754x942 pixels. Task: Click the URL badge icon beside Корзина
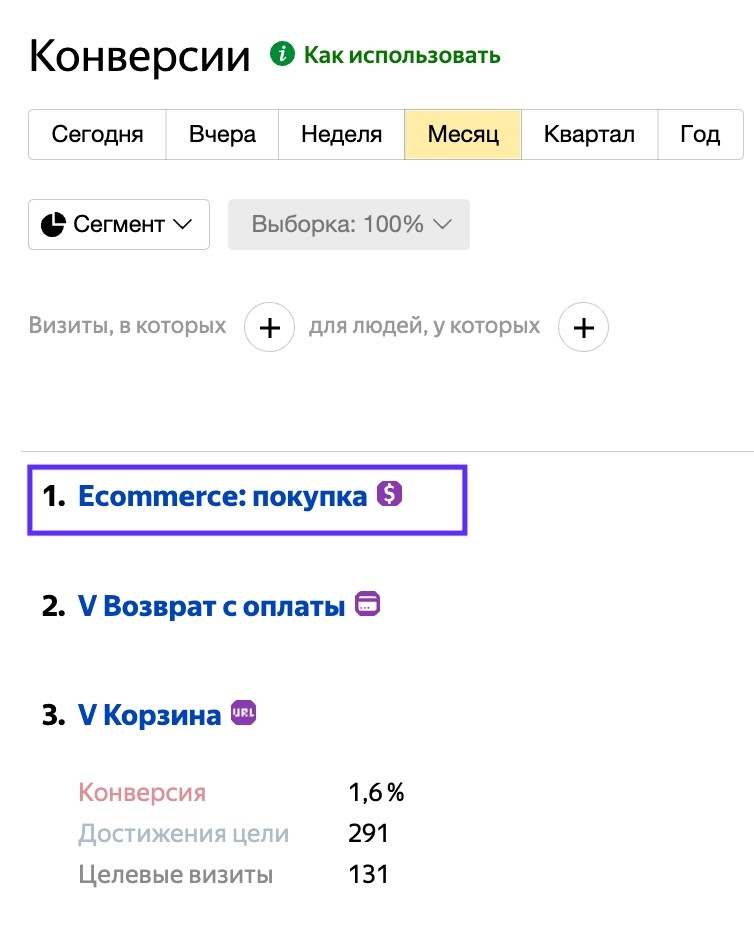[x=244, y=713]
